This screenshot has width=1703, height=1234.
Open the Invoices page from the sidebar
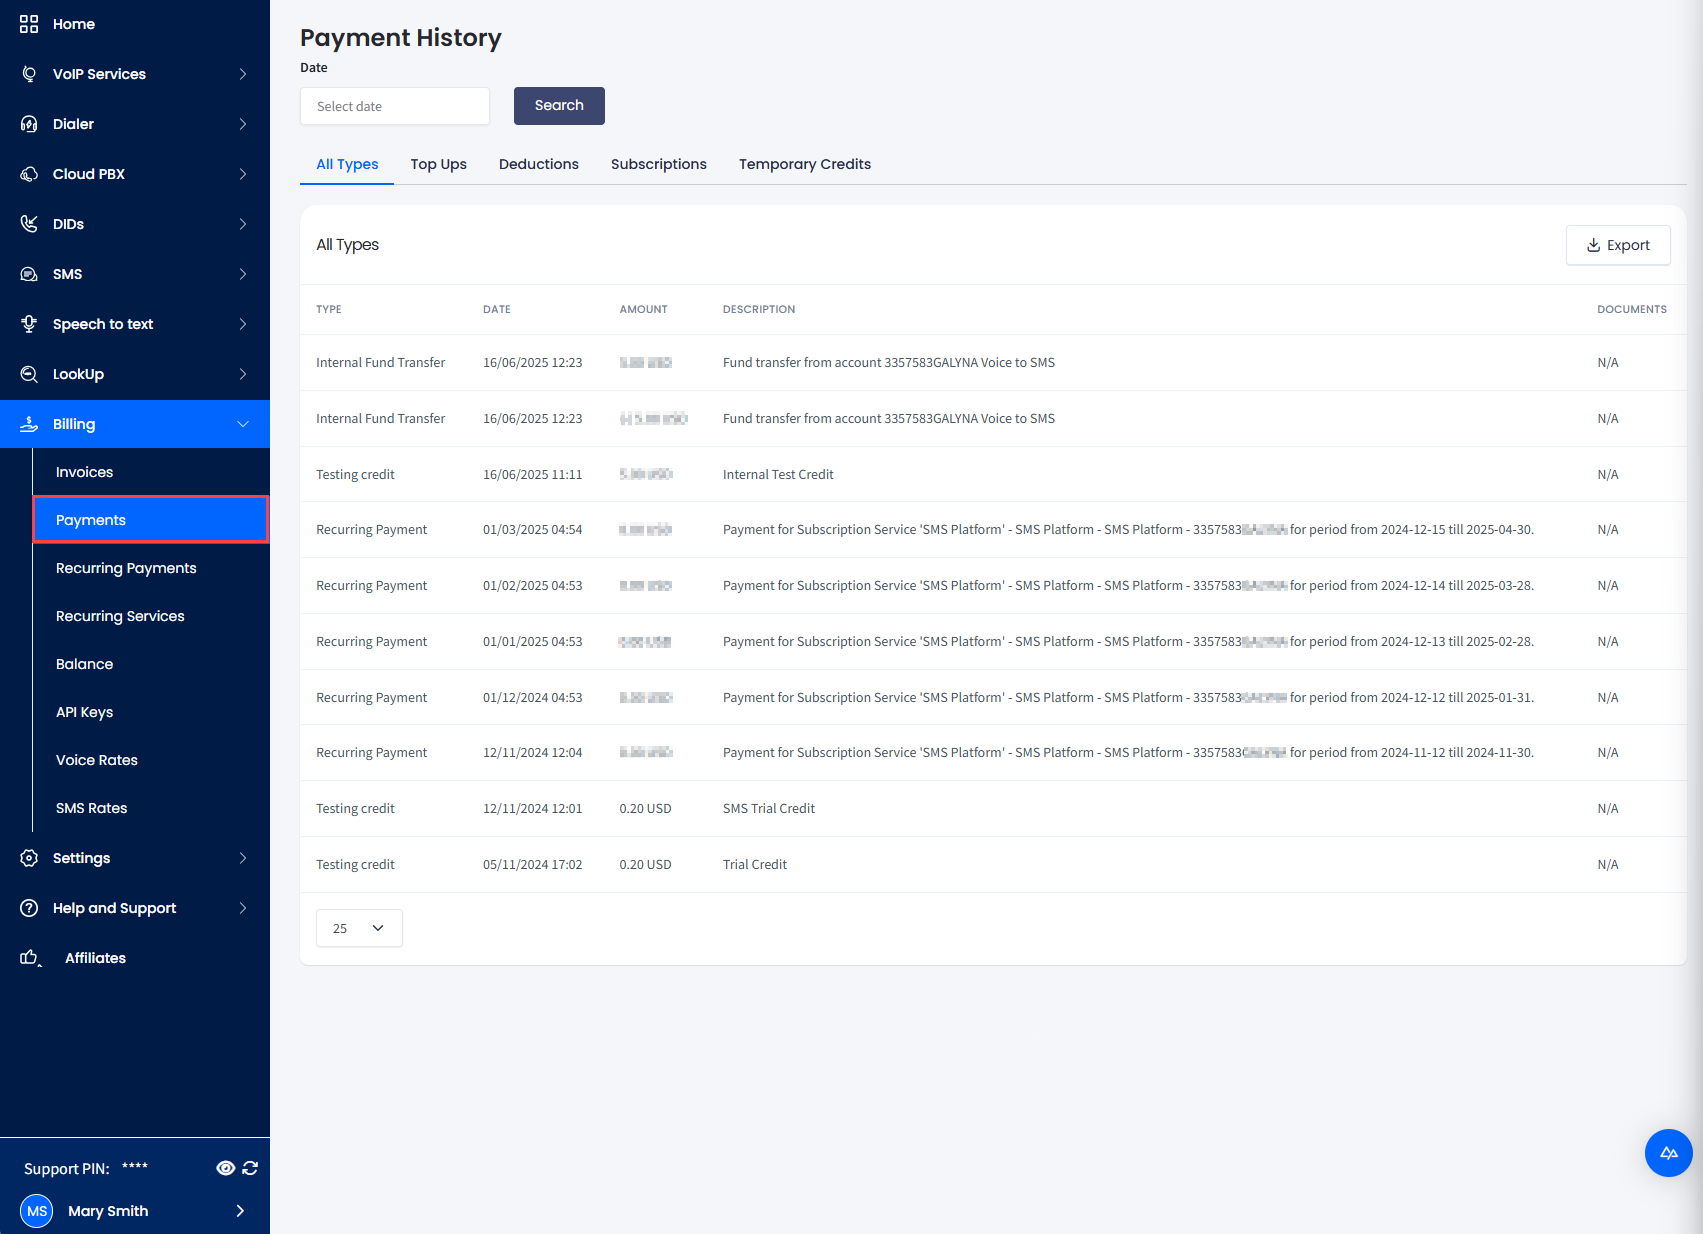coord(84,471)
